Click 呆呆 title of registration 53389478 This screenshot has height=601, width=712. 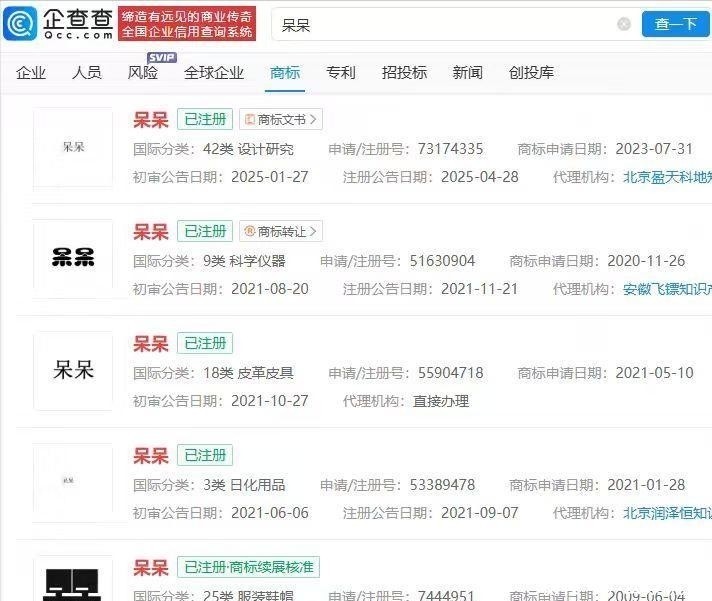(151, 456)
